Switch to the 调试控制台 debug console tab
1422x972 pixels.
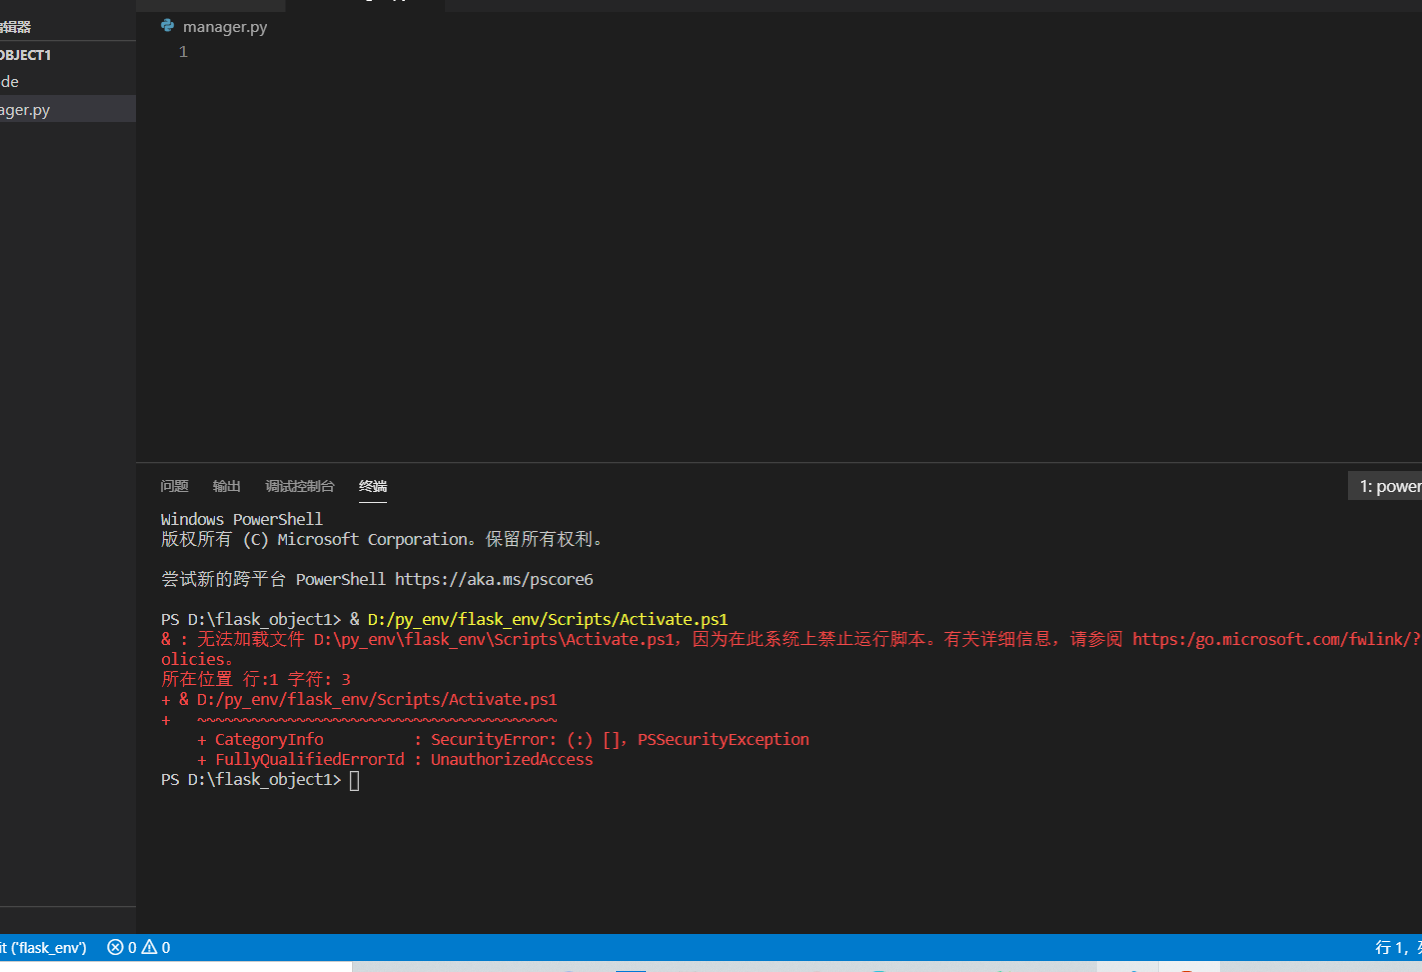pos(299,486)
